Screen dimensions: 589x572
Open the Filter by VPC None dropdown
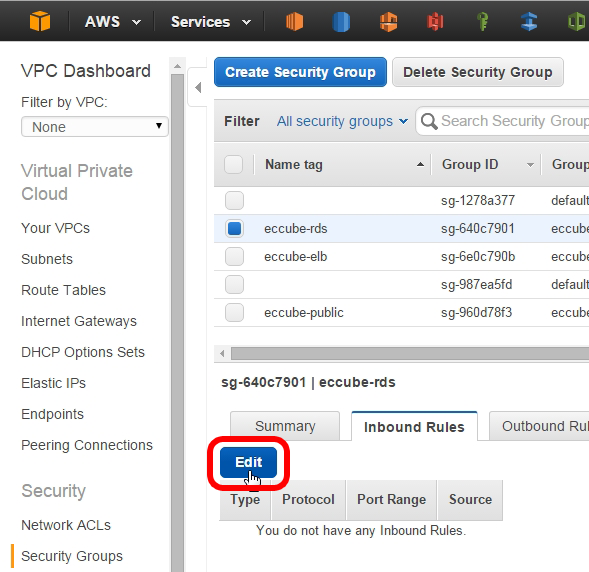coord(95,127)
